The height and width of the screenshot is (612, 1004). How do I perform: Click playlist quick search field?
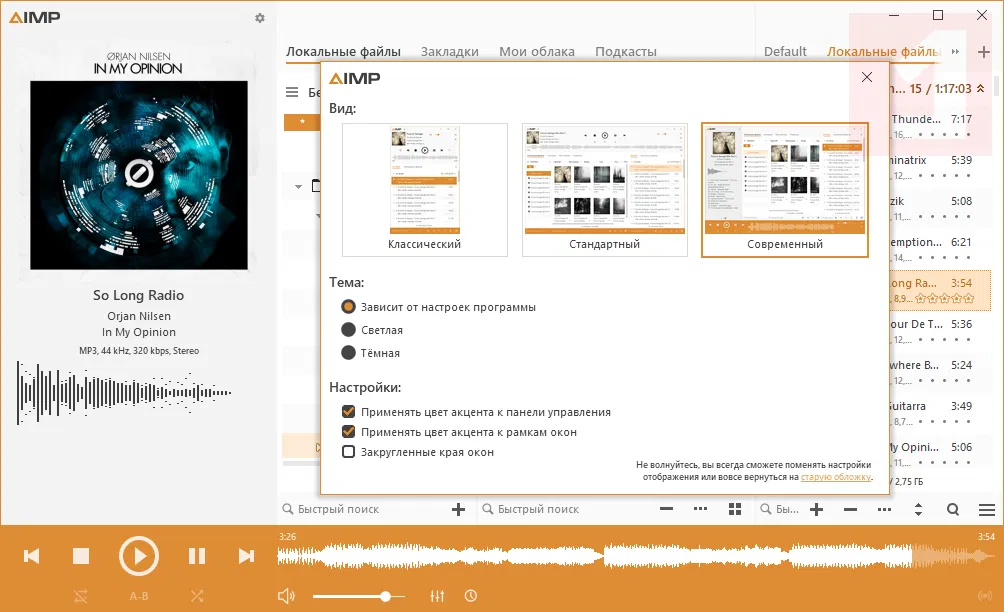(780, 509)
